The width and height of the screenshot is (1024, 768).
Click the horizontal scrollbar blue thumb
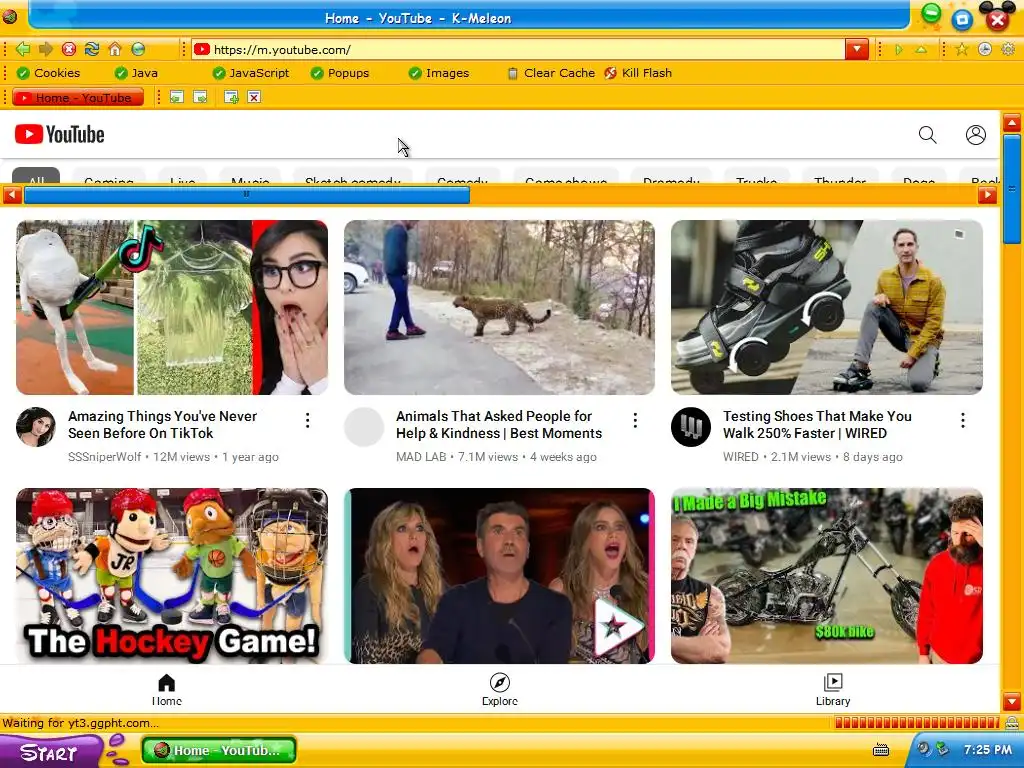coord(247,195)
